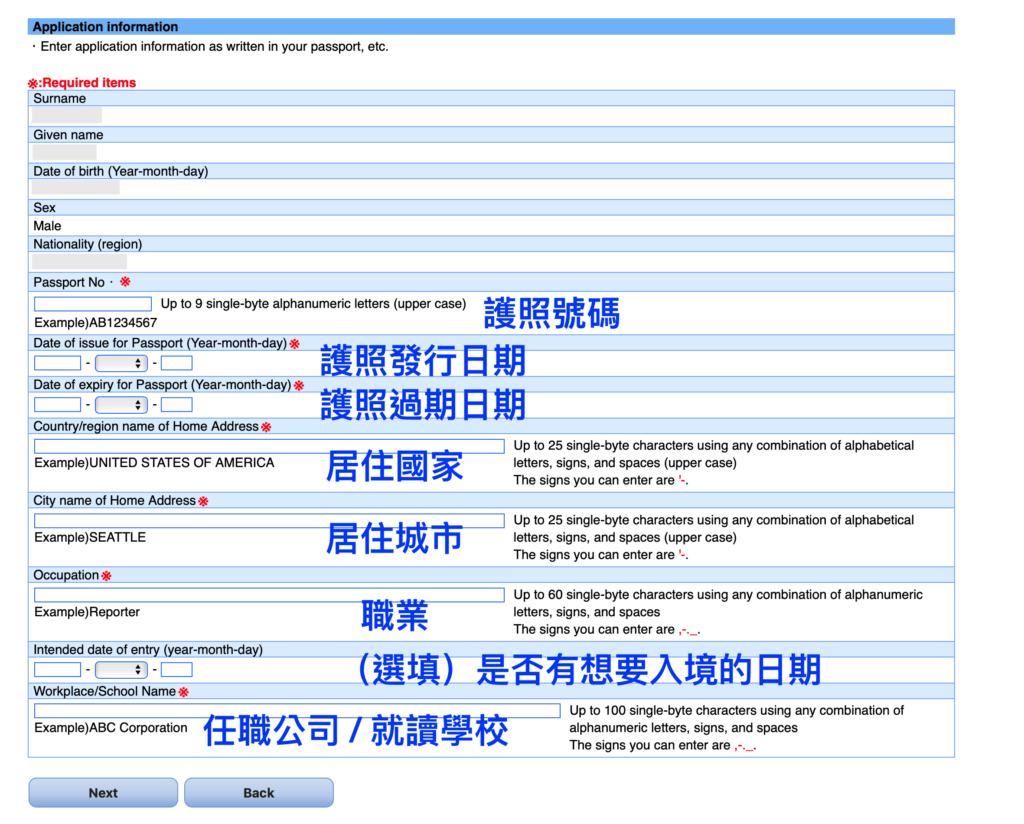Select the City name of Home Address field
This screenshot has width=1024, height=824.
coord(268,519)
